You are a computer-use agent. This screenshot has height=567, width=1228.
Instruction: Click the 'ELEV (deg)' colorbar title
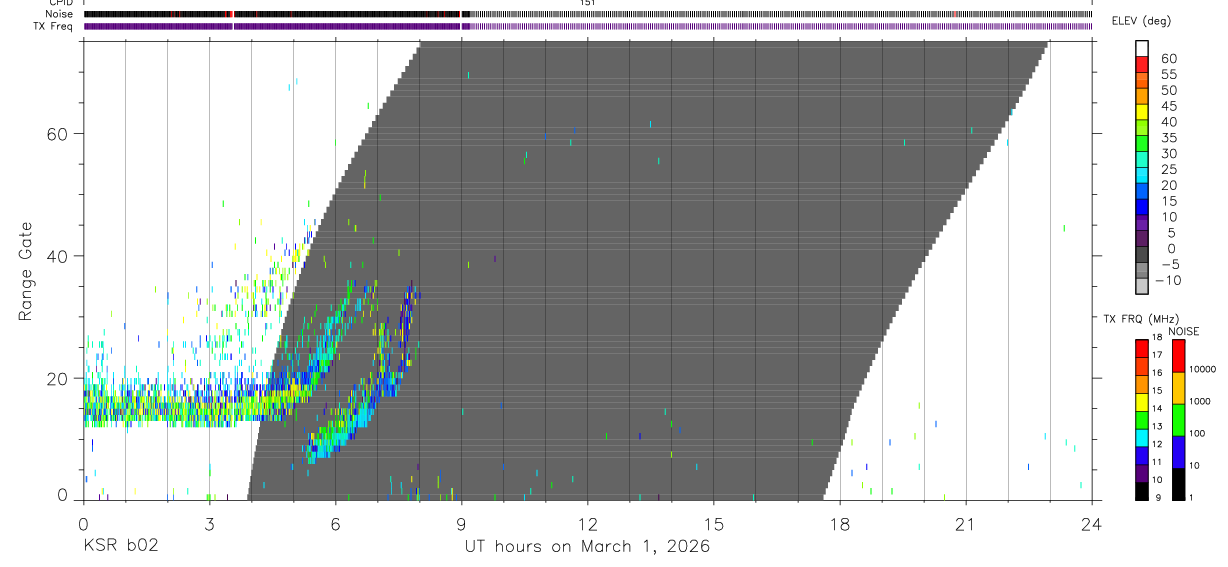(1142, 21)
